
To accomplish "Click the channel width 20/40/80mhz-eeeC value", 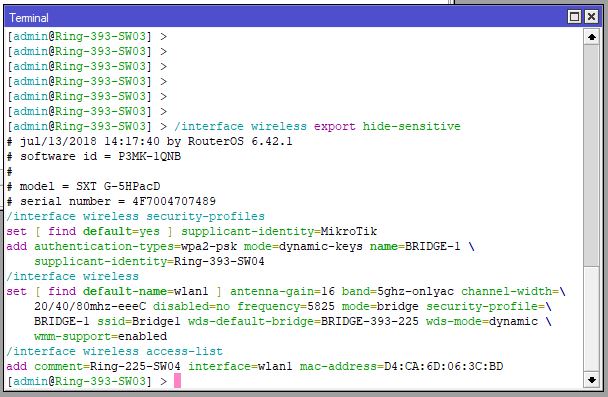I will pyautogui.click(x=90, y=306).
